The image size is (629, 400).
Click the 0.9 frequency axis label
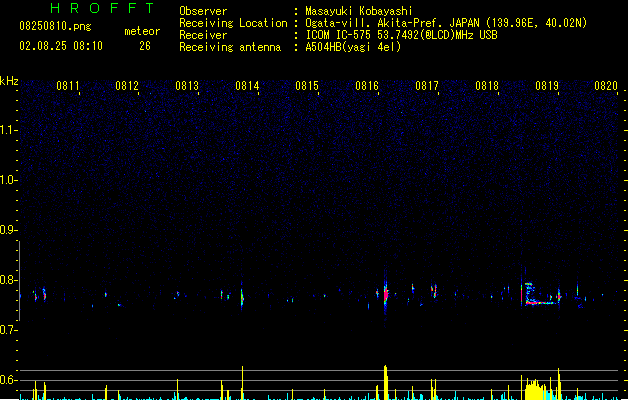tap(8, 230)
